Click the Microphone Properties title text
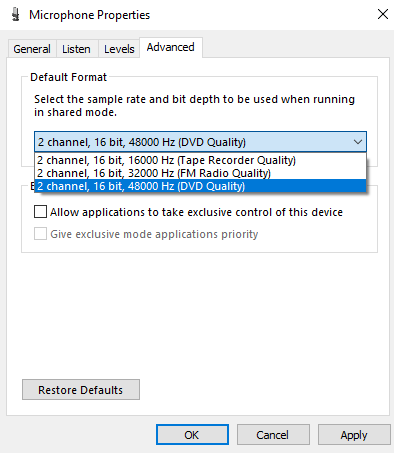This screenshot has width=394, height=453. (89, 15)
